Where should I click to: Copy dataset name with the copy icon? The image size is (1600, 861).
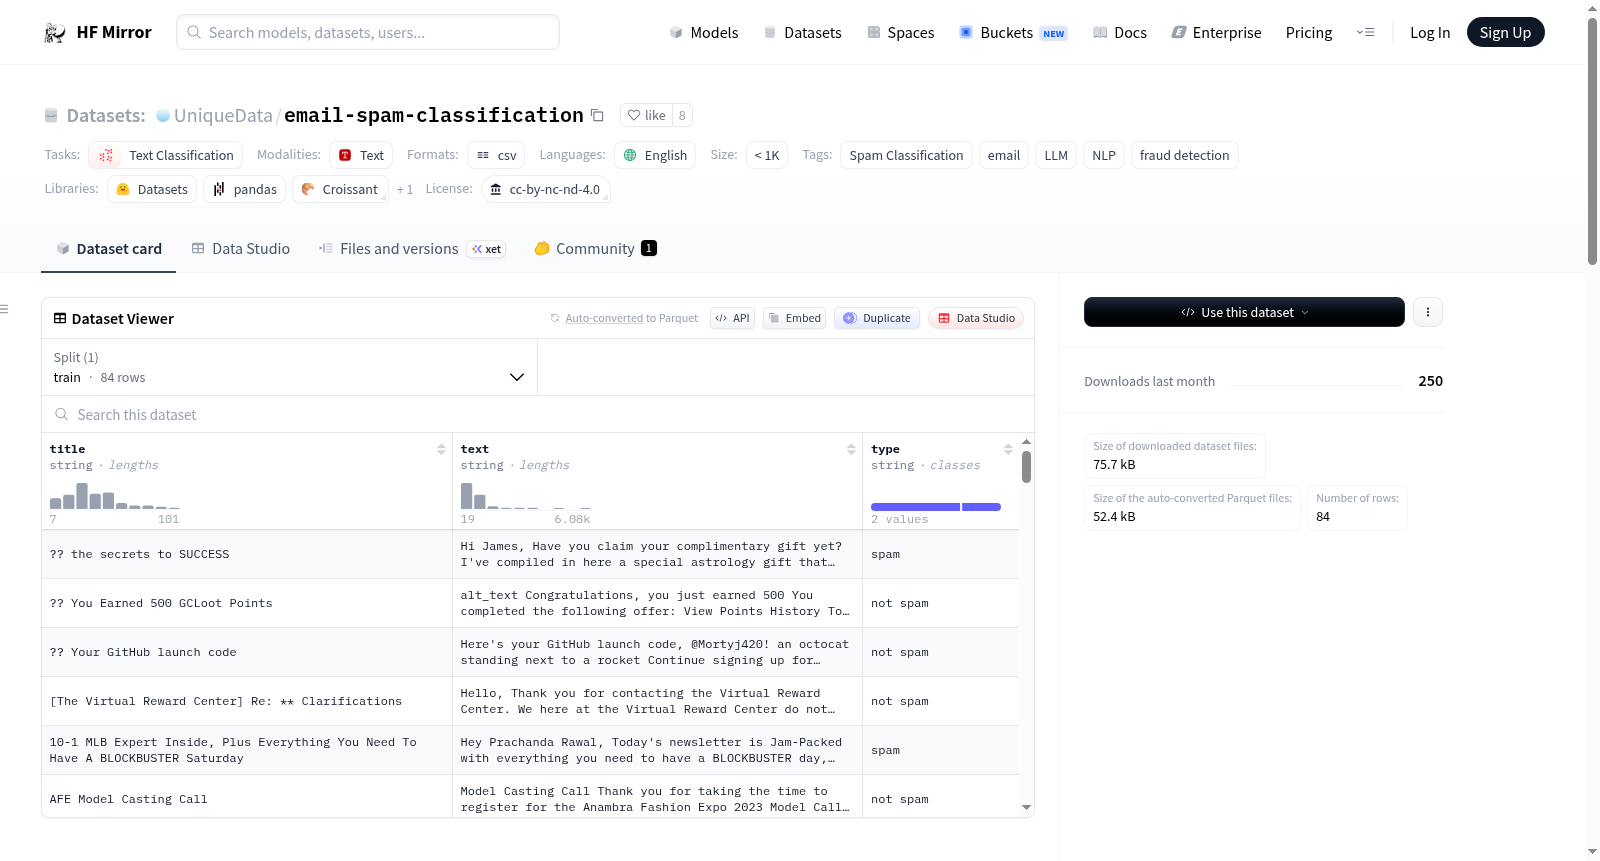(597, 115)
